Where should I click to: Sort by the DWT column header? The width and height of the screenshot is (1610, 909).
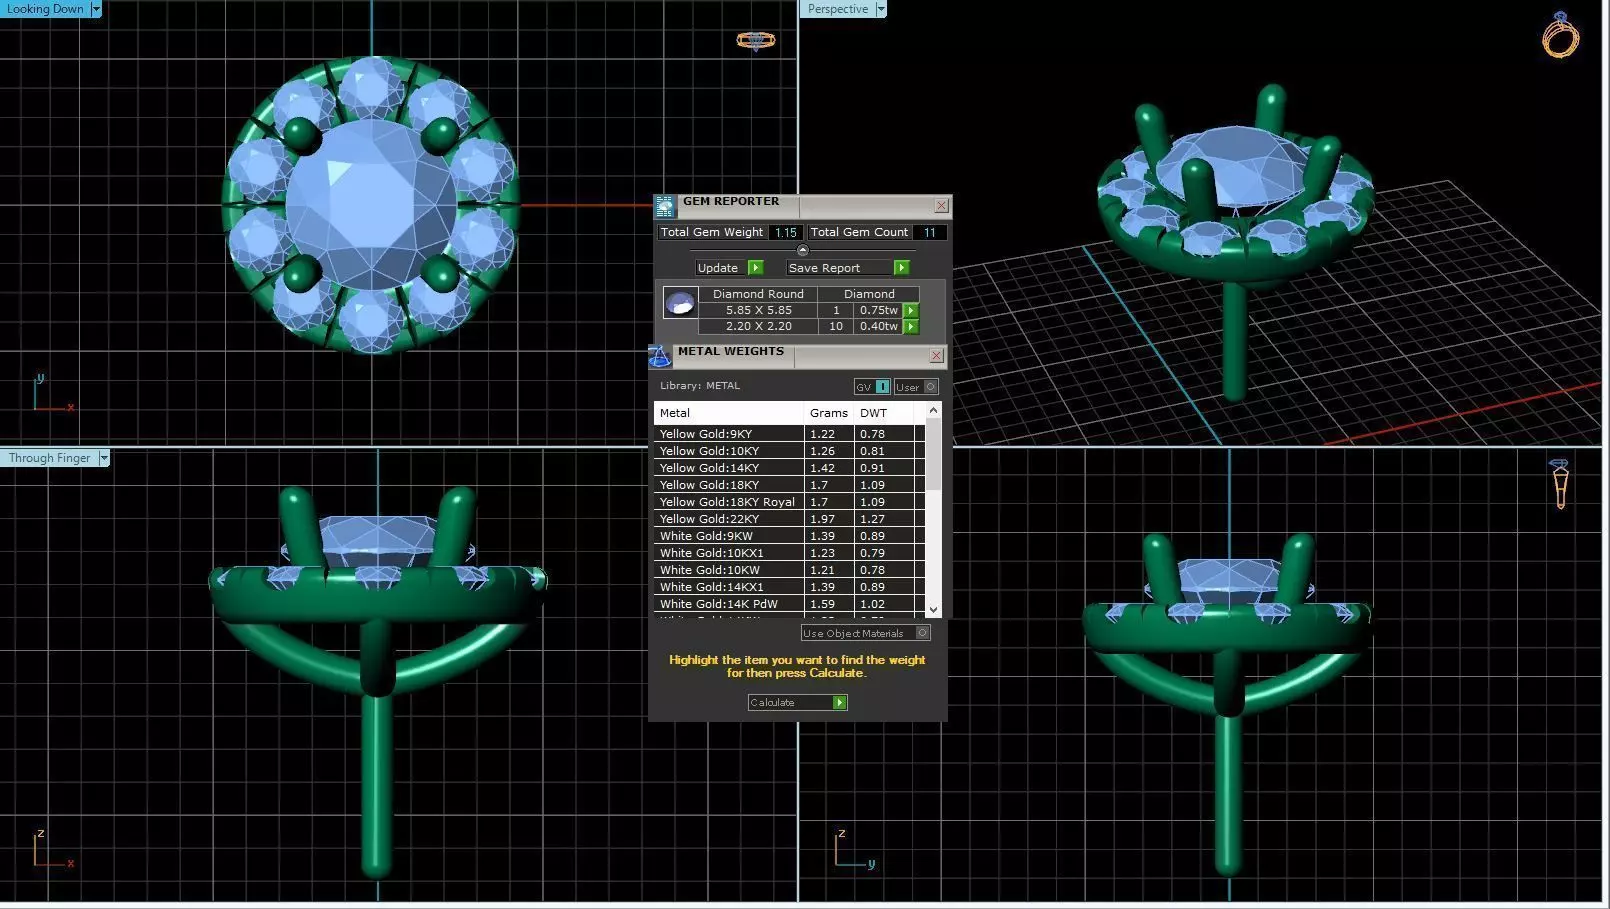point(885,413)
